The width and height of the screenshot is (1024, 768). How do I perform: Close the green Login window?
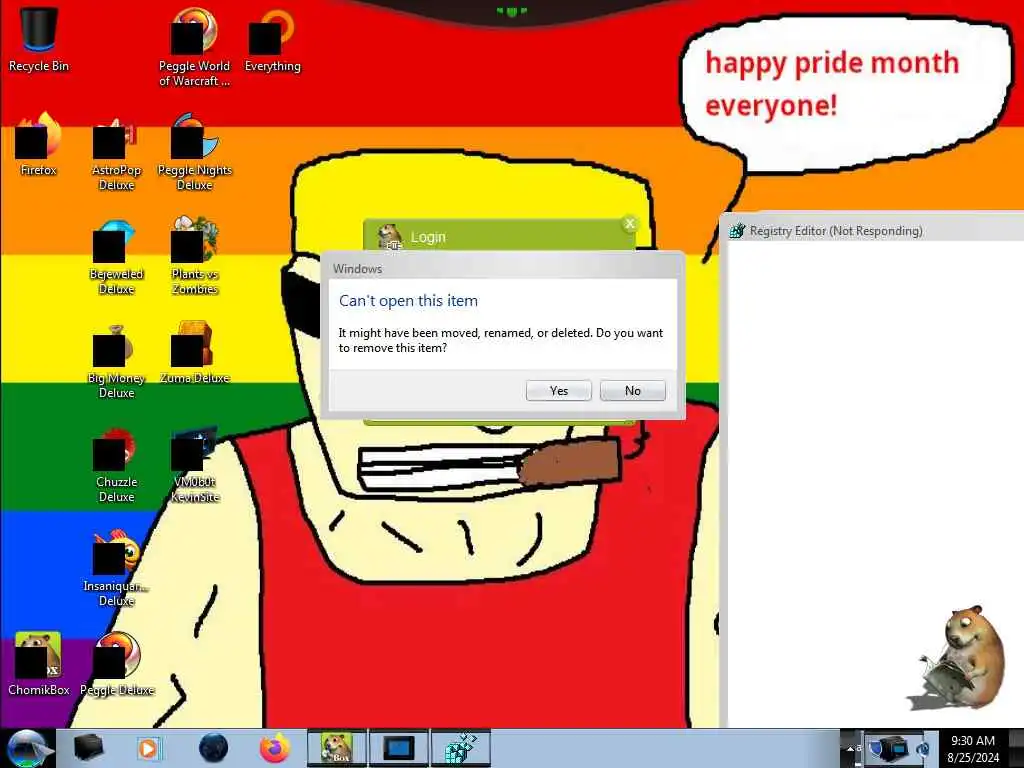click(x=630, y=224)
